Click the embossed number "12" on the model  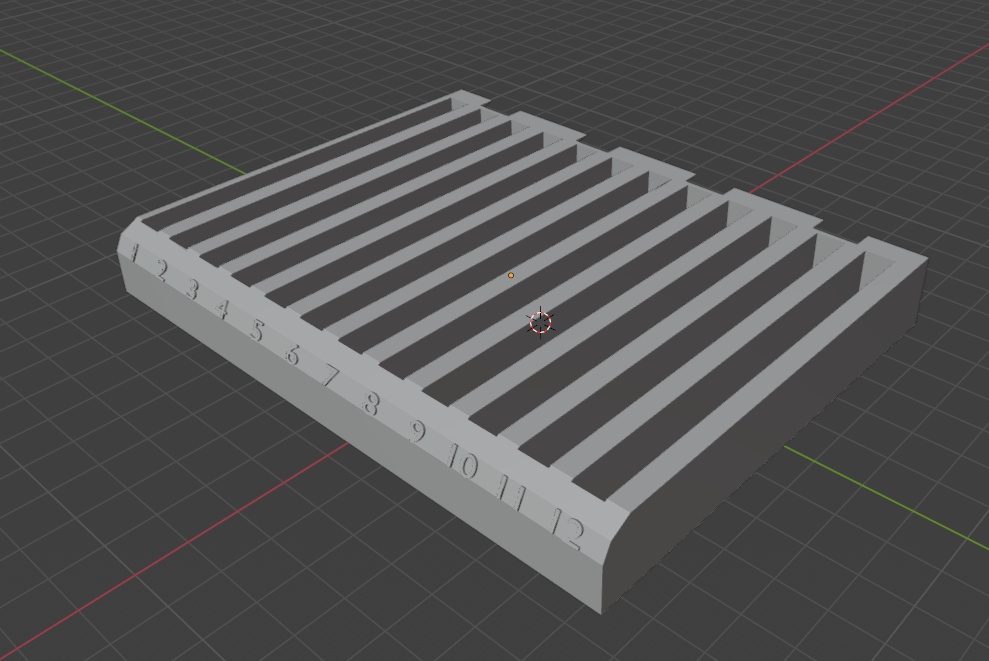click(568, 530)
